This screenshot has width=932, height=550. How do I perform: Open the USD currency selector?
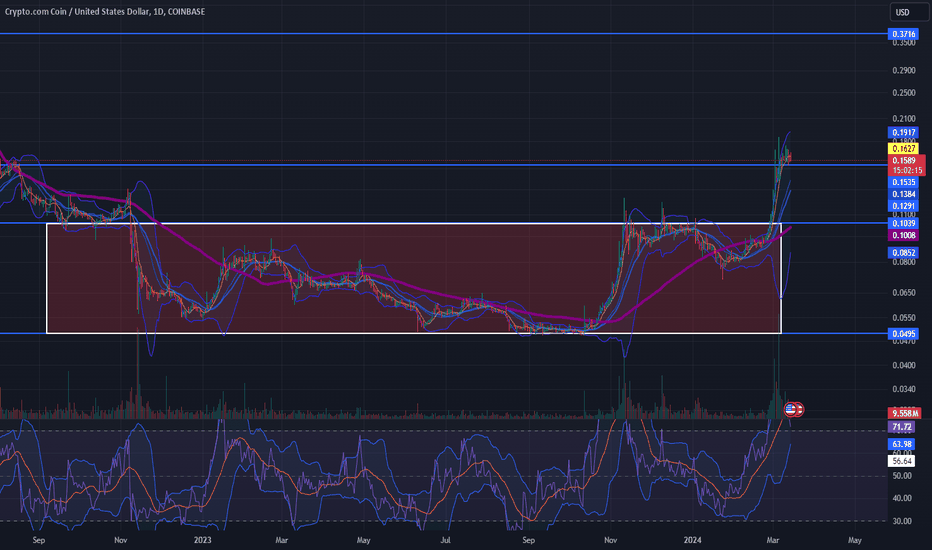(909, 12)
